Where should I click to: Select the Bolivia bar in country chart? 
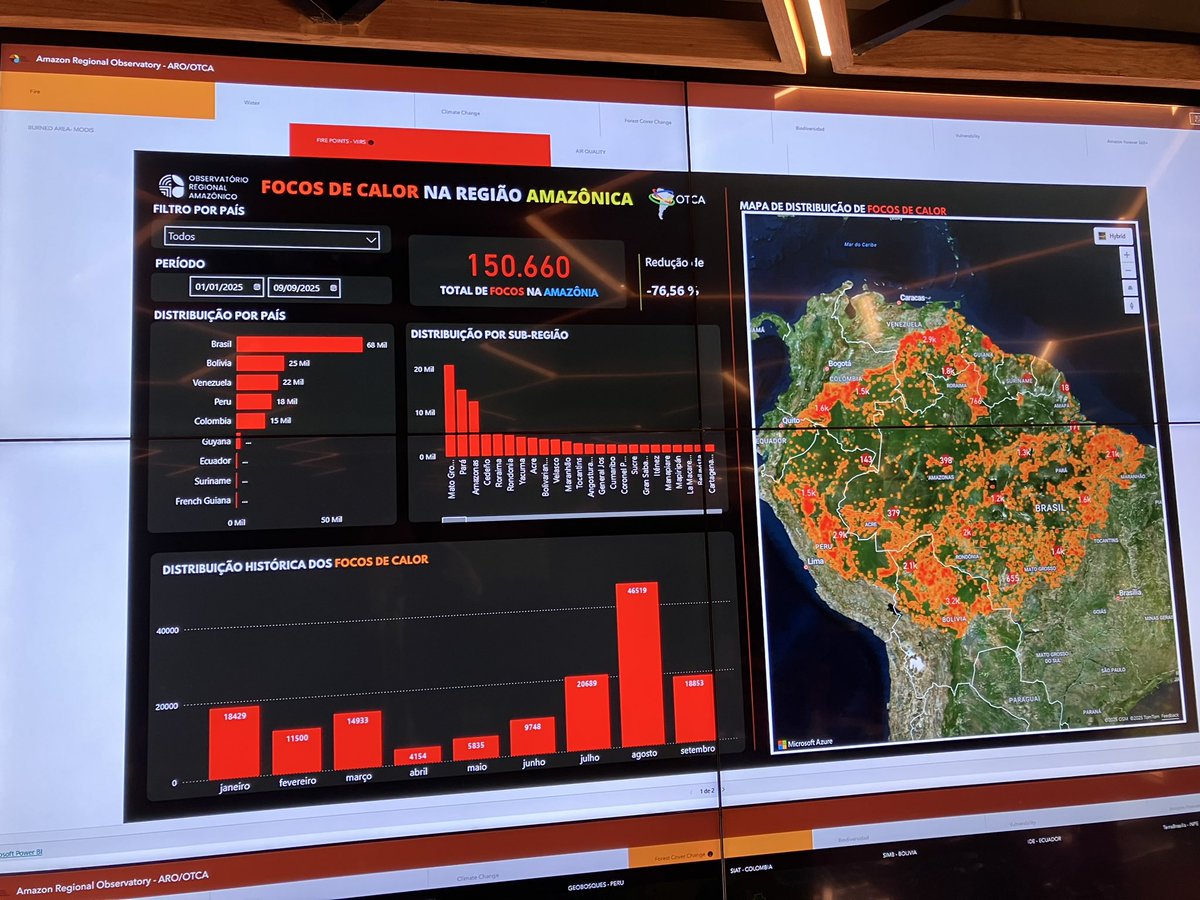tap(260, 363)
